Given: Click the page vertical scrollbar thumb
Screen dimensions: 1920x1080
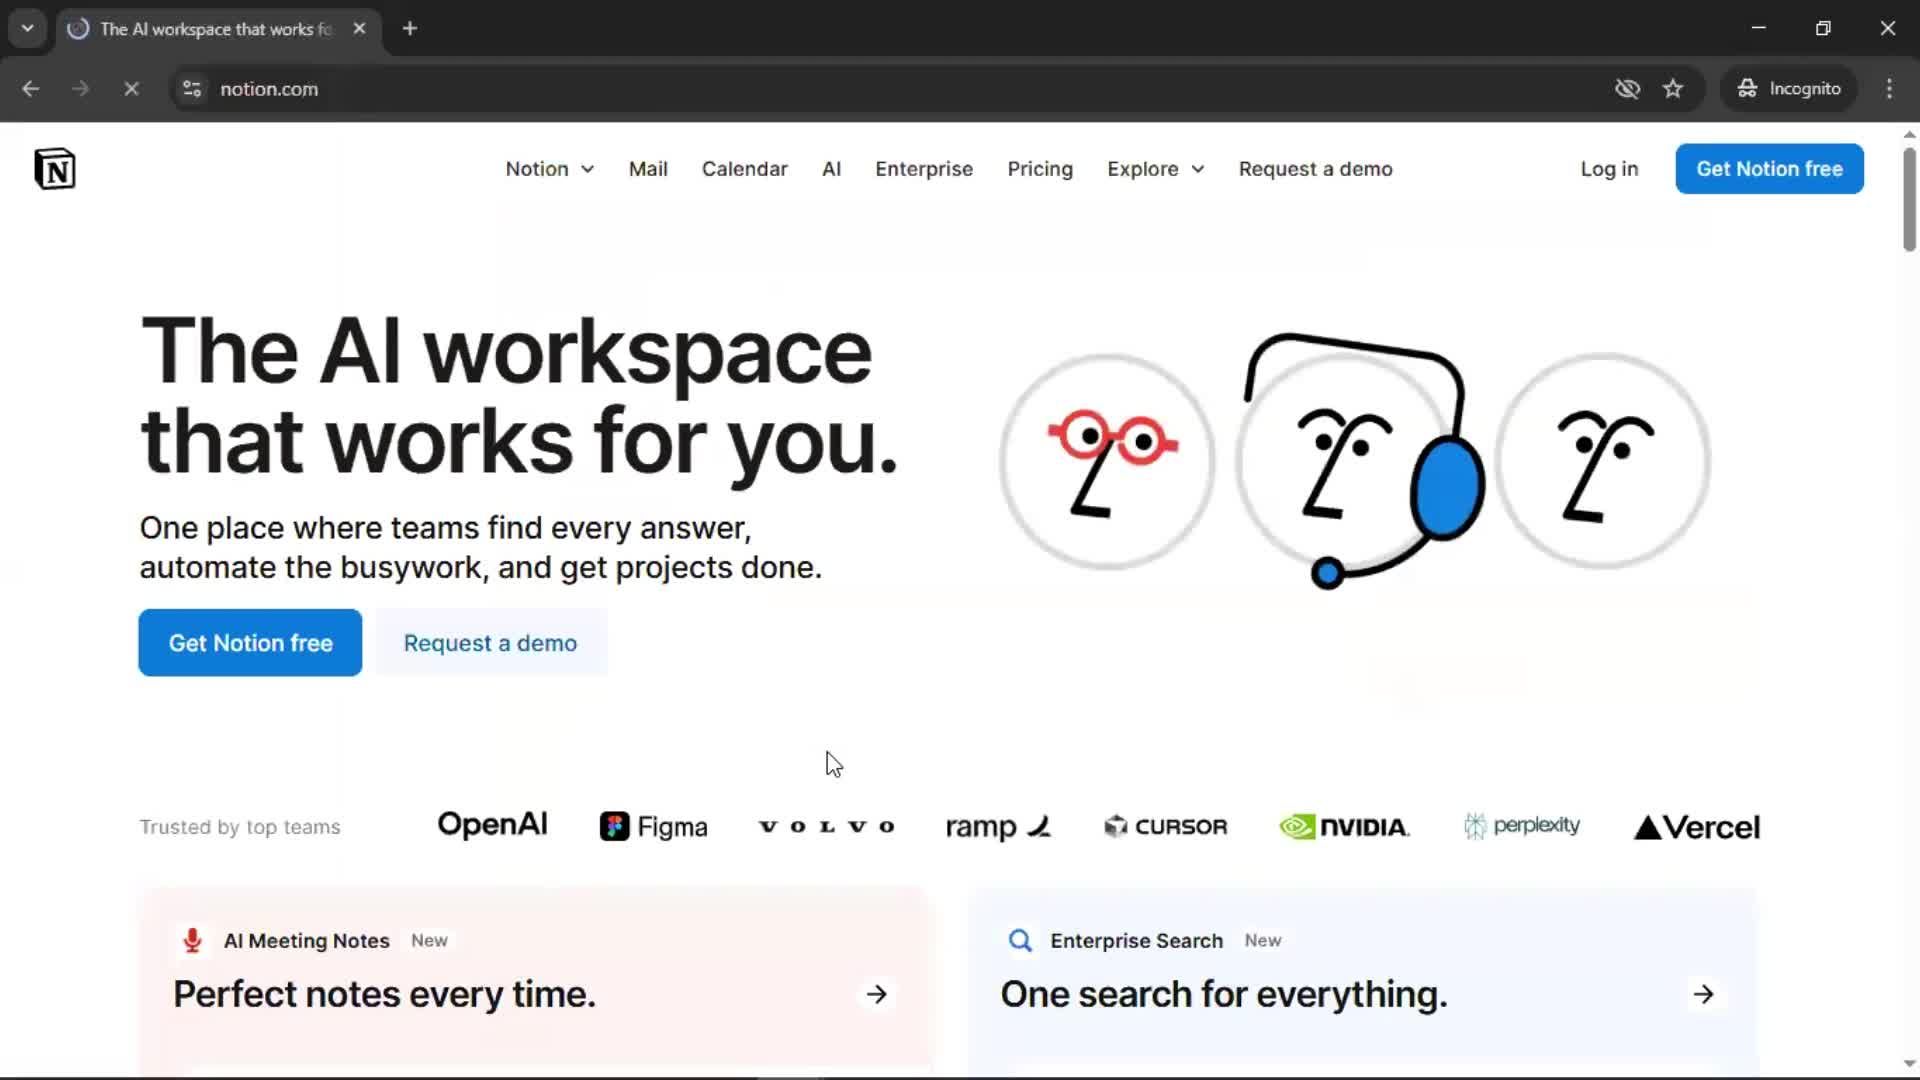Looking at the screenshot, I should (1909, 198).
